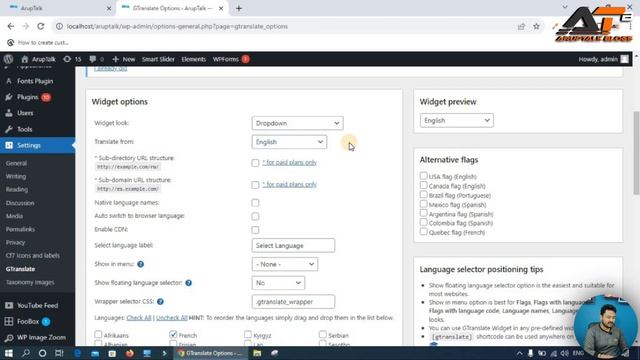Close the GTranslate Options tab

[x=221, y=8]
